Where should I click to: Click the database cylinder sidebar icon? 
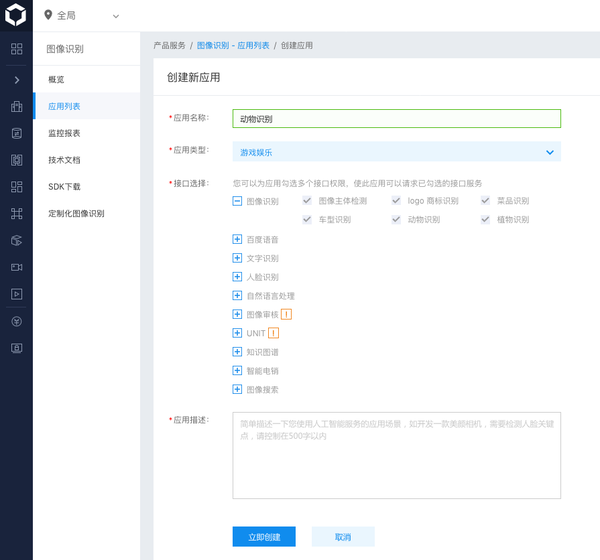click(x=16, y=133)
